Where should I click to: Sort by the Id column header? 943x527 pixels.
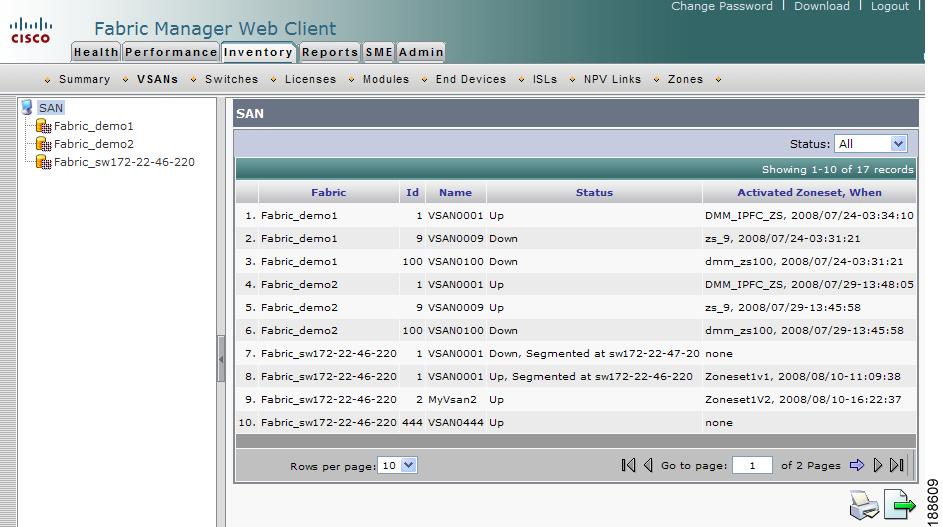pos(412,193)
